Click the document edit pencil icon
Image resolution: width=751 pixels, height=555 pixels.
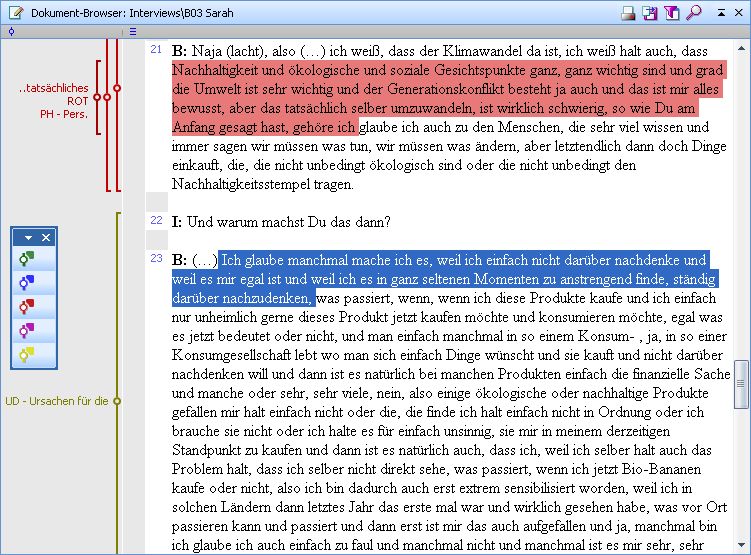(16, 13)
